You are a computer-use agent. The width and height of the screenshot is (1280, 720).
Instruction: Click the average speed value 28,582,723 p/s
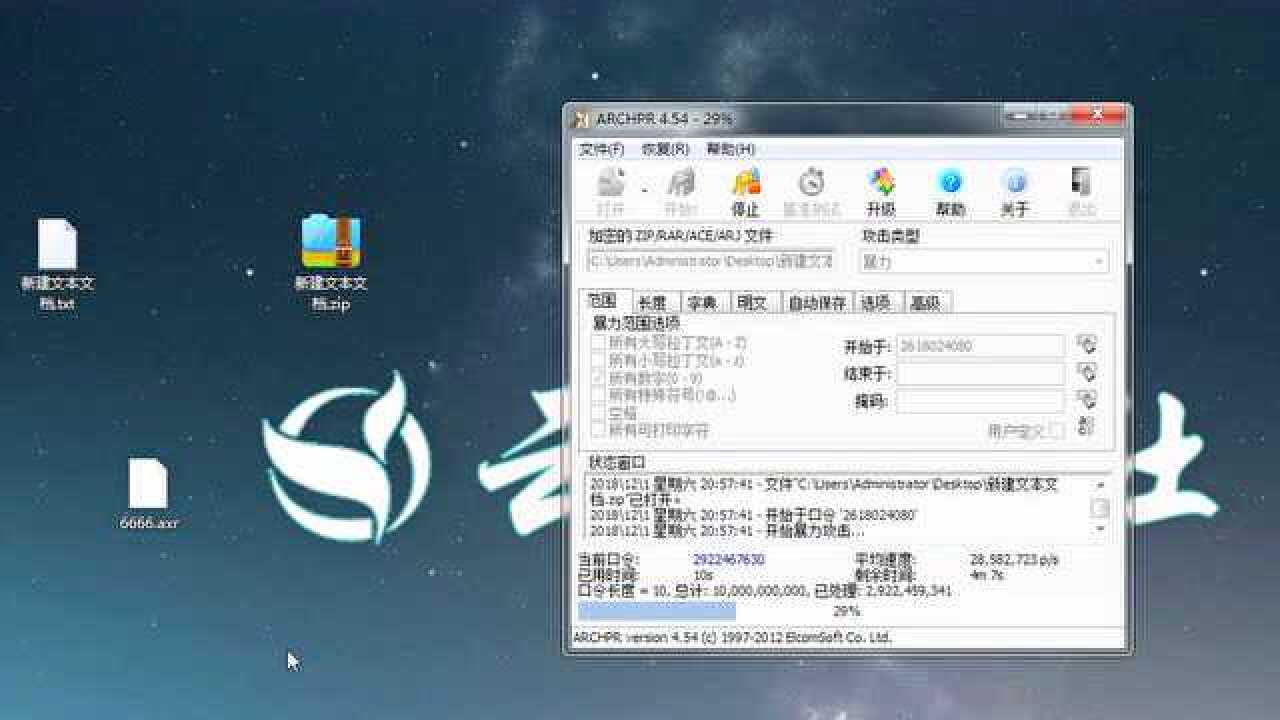point(1015,560)
